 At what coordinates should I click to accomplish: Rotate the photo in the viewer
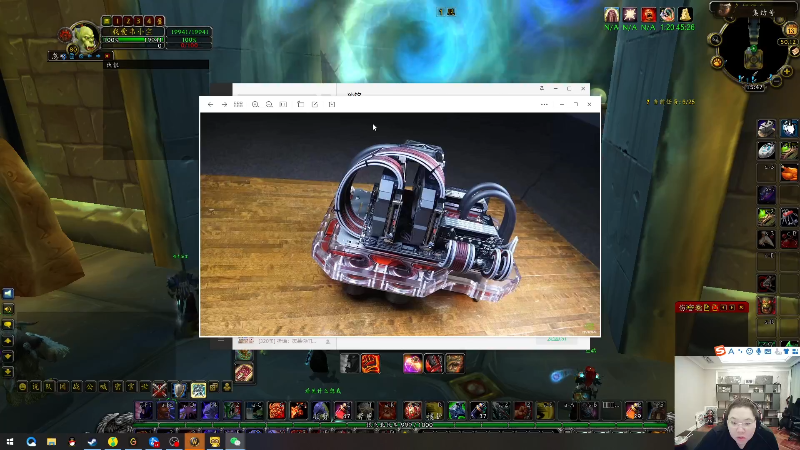pyautogui.click(x=300, y=104)
